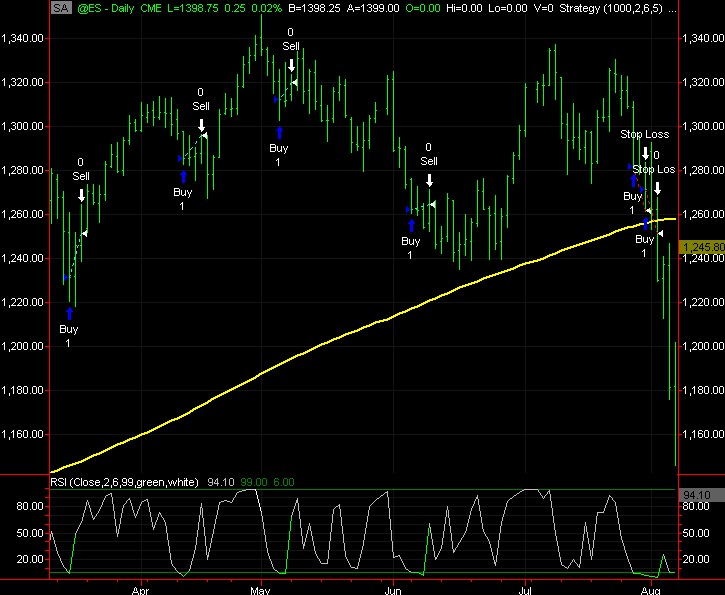Screen dimensions: 725x595
Task: Click the blue Buy arrow in early June
Action: [x=412, y=226]
